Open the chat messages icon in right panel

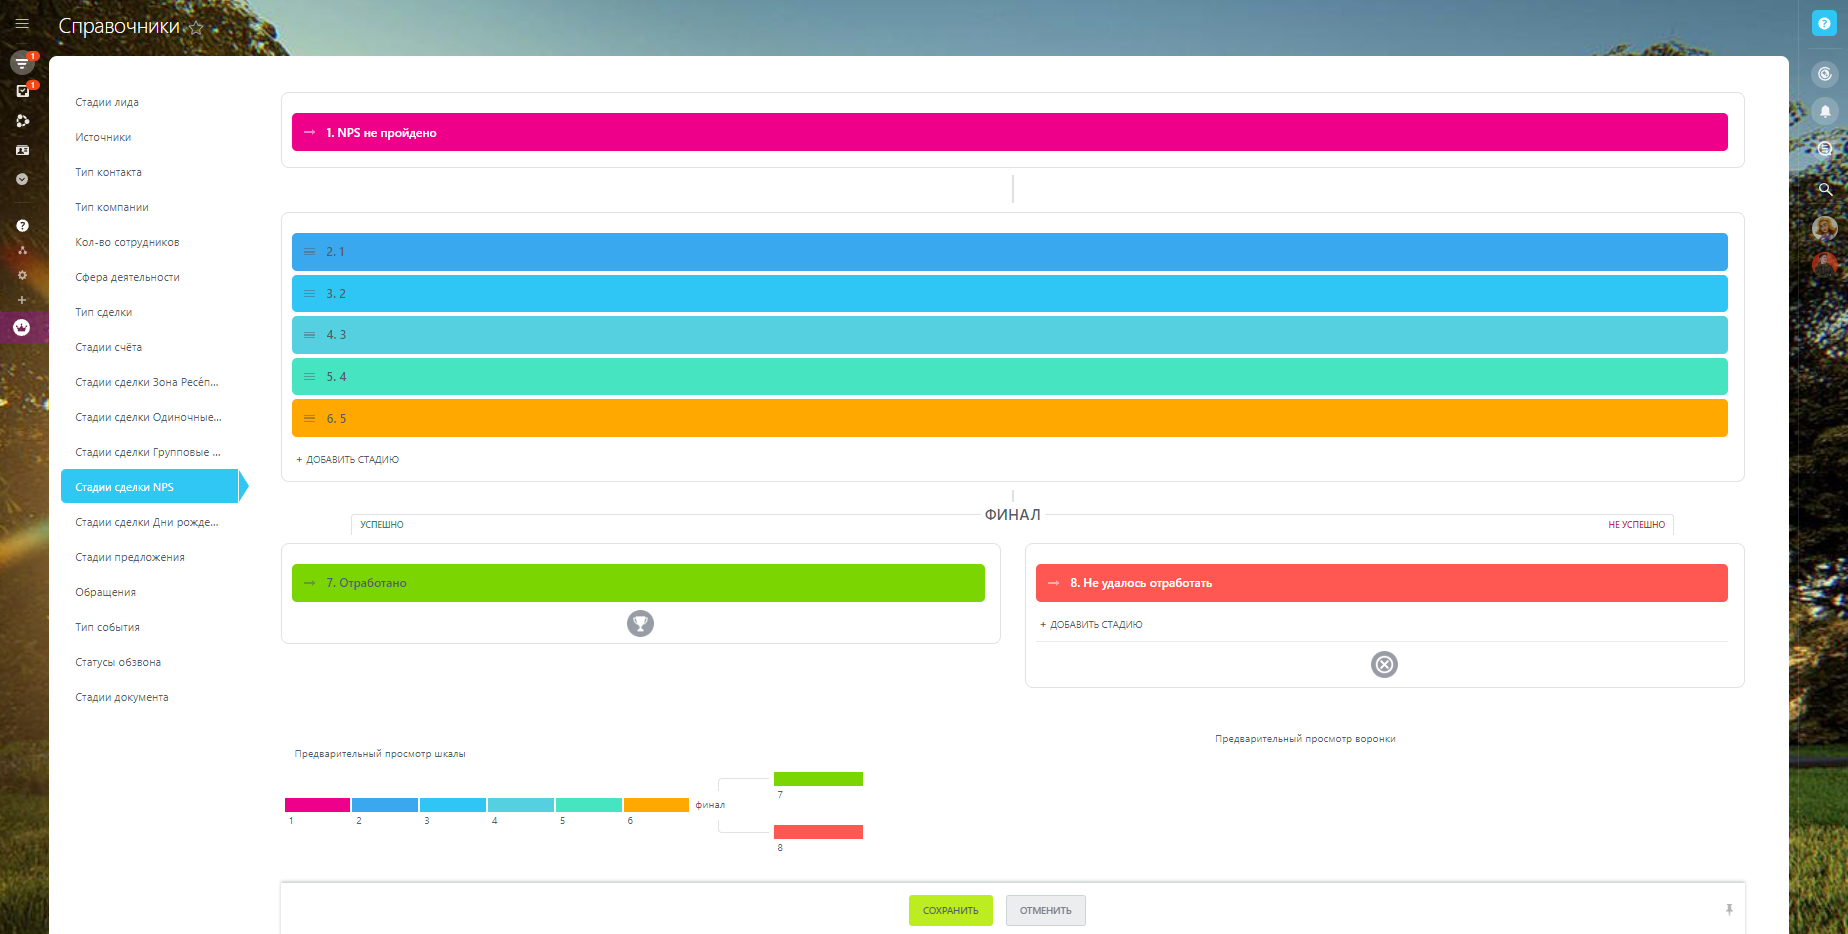[1825, 149]
